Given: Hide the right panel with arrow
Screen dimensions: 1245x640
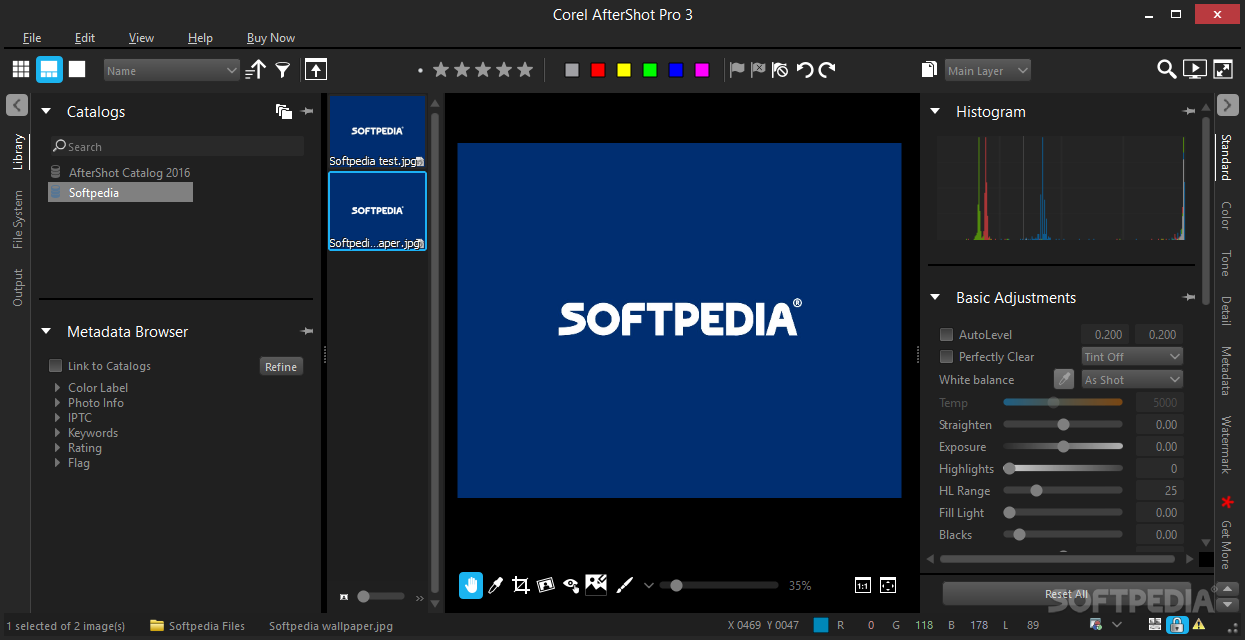Looking at the screenshot, I should click(1228, 105).
